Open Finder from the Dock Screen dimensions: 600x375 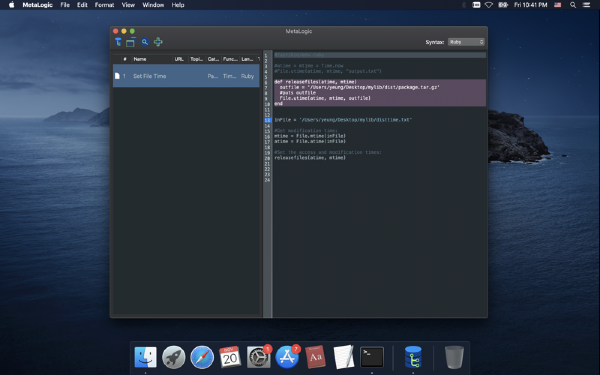coord(145,357)
